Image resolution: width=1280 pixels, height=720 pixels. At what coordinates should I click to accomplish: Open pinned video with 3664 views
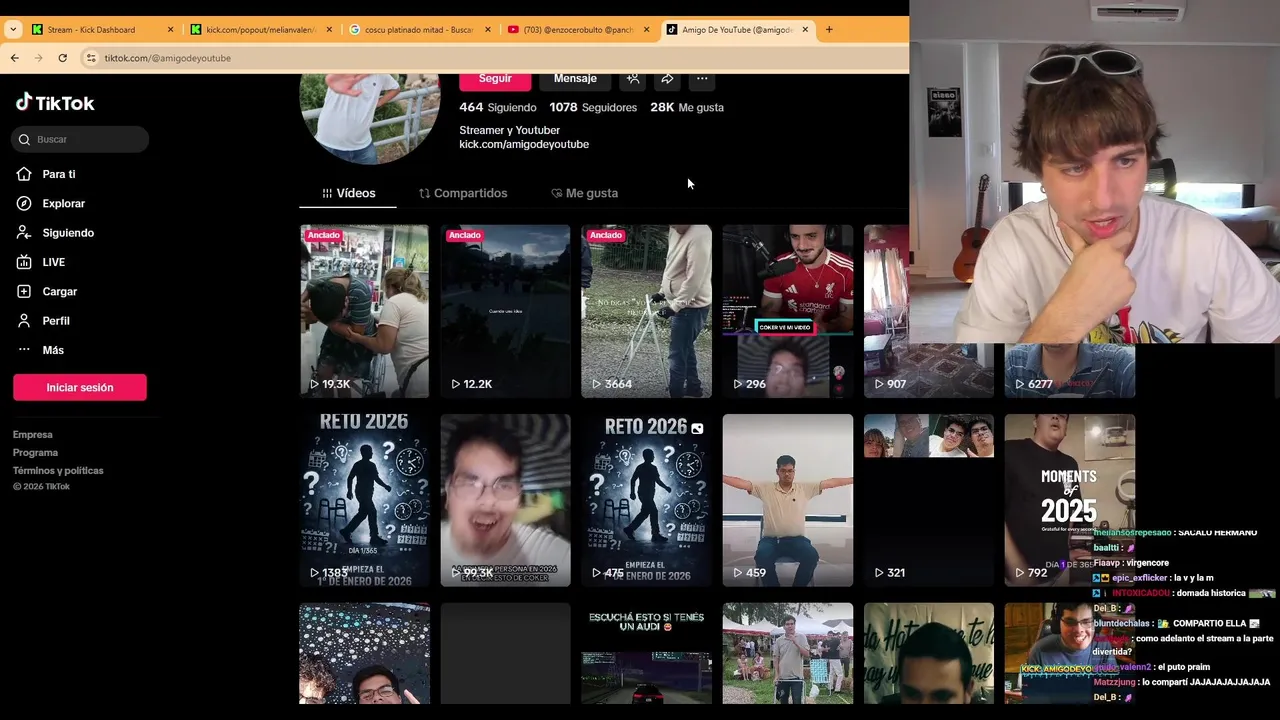(x=647, y=311)
